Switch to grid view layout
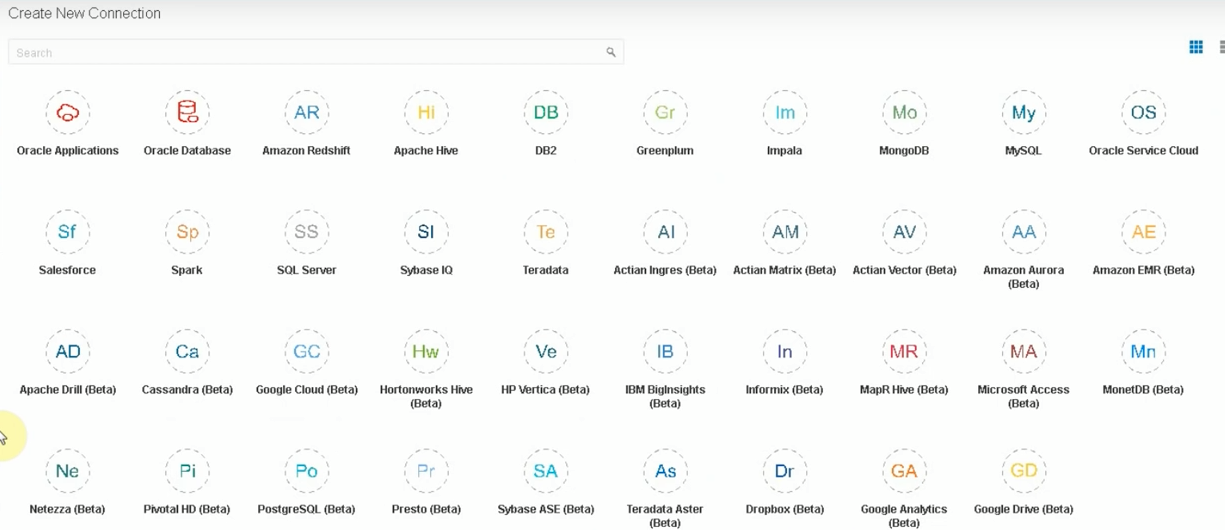This screenshot has height=530, width=1225. pyautogui.click(x=1195, y=47)
